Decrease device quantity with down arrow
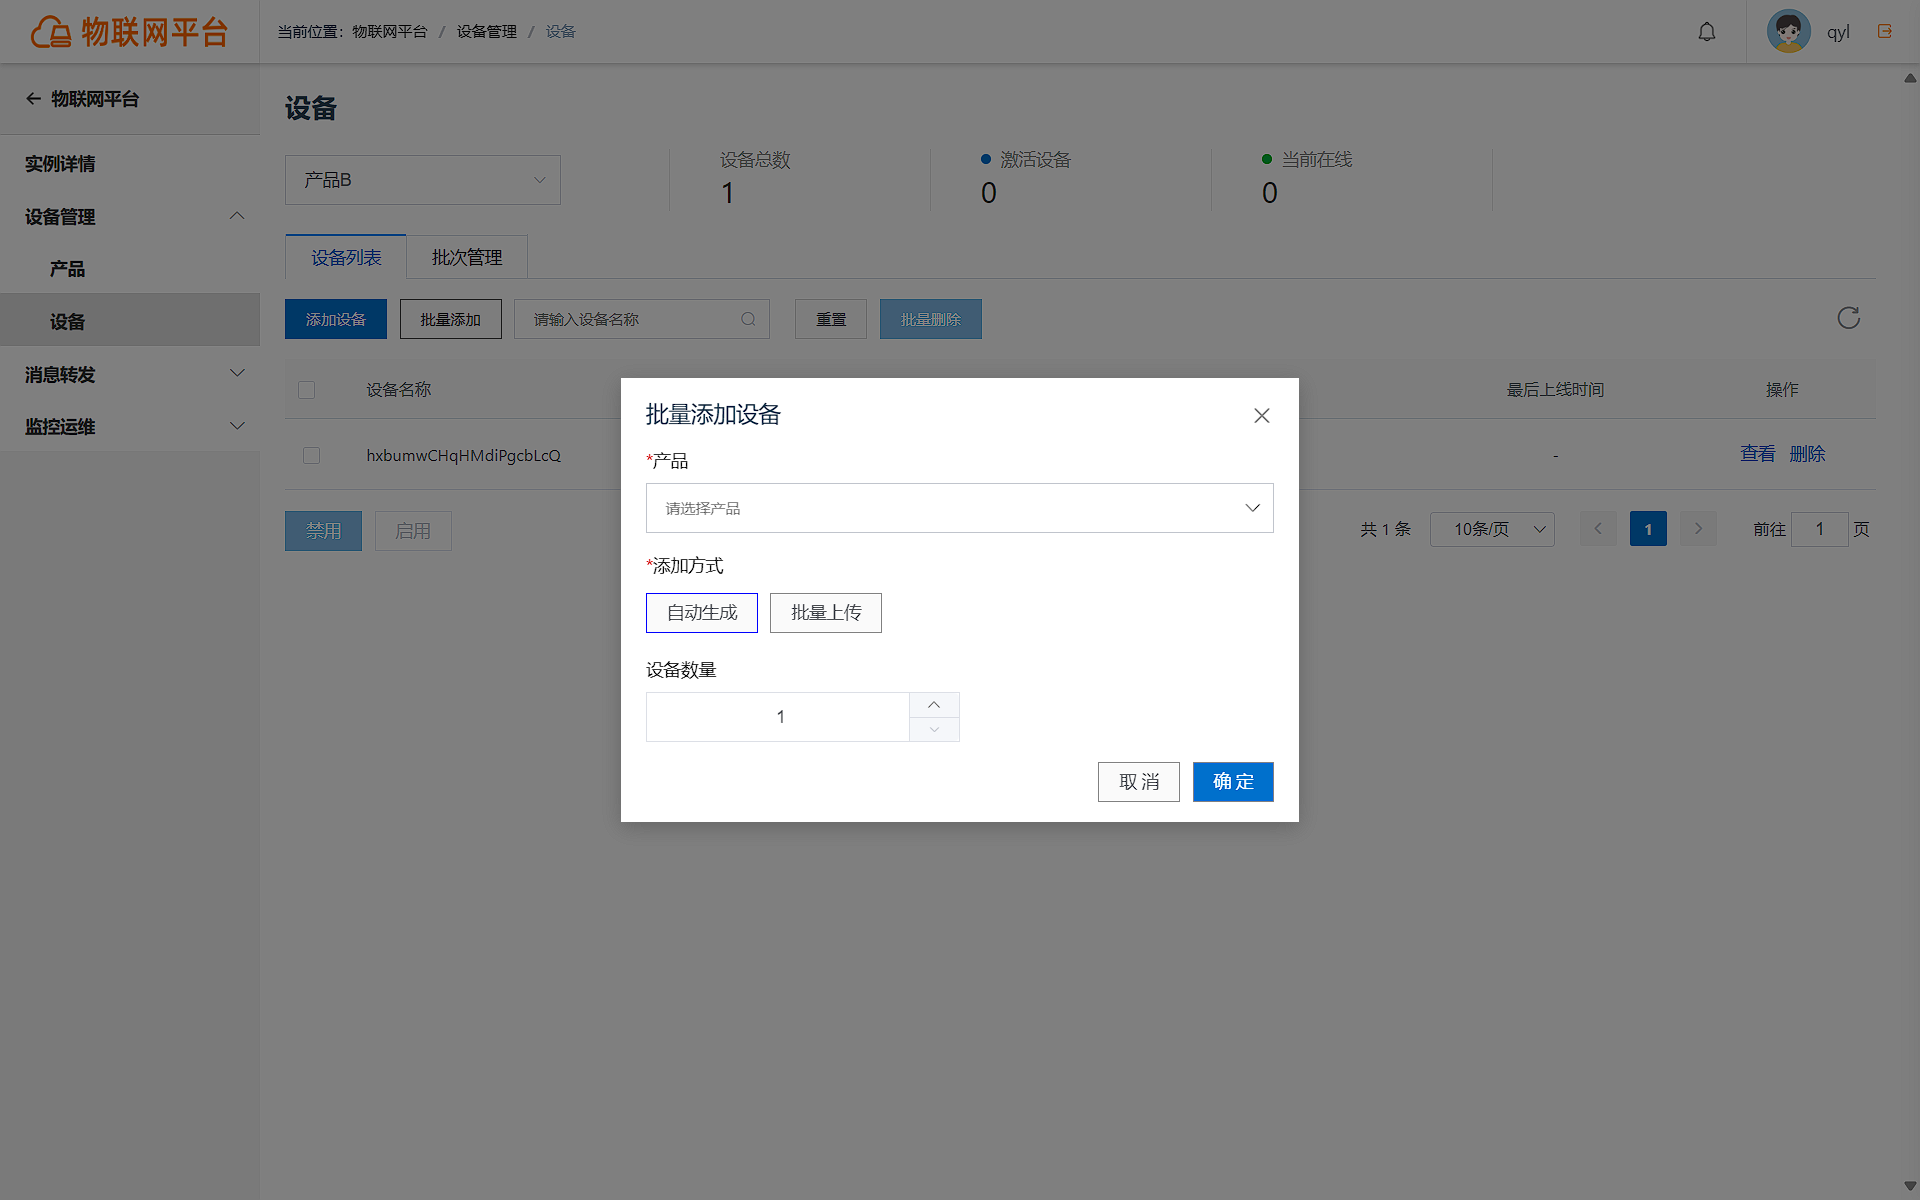Image resolution: width=1920 pixels, height=1200 pixels. coord(934,730)
